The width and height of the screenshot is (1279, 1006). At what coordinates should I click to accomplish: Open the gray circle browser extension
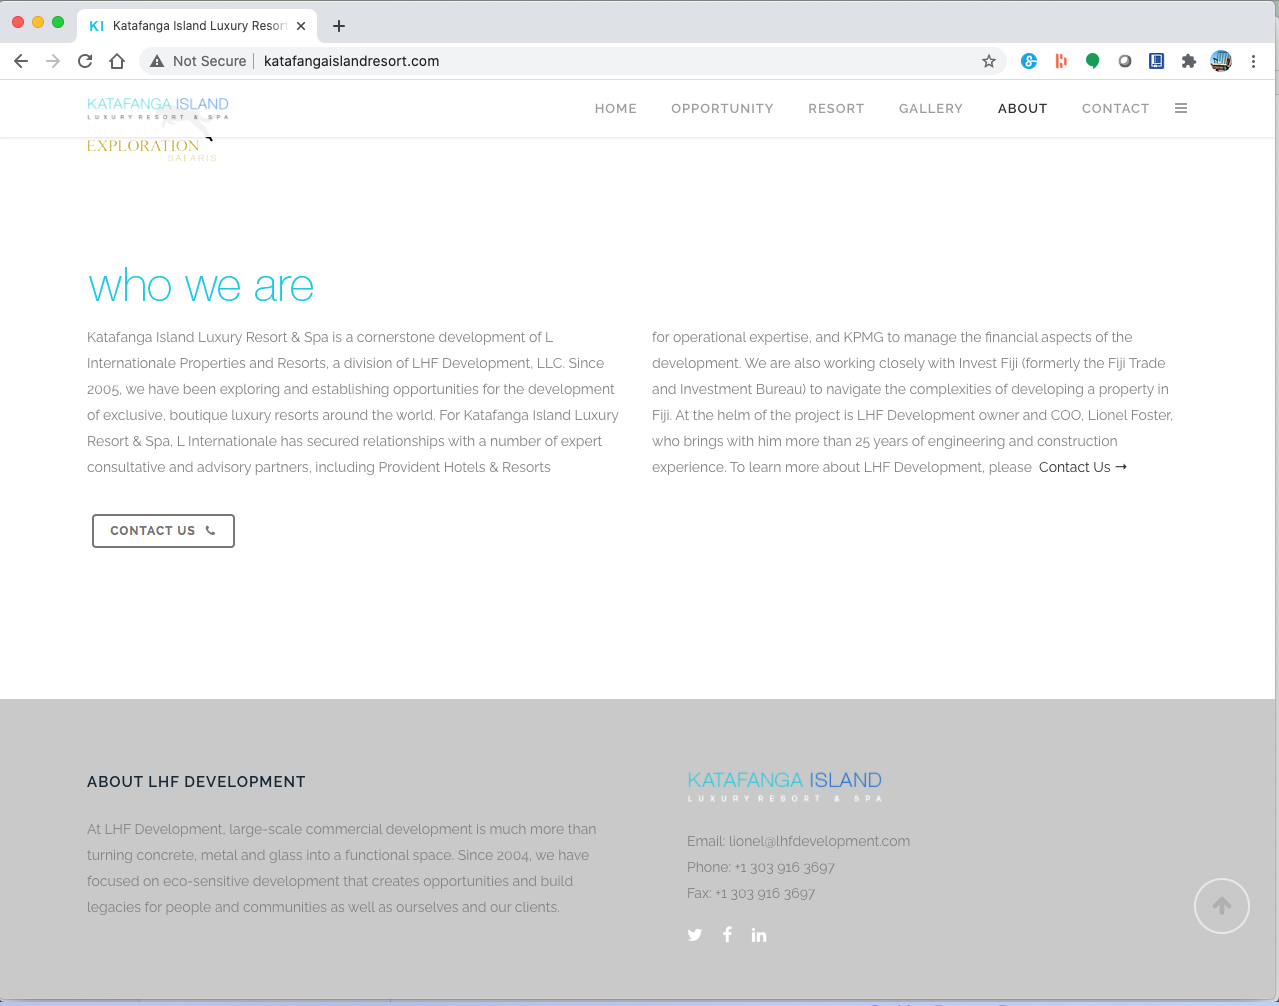coord(1125,61)
